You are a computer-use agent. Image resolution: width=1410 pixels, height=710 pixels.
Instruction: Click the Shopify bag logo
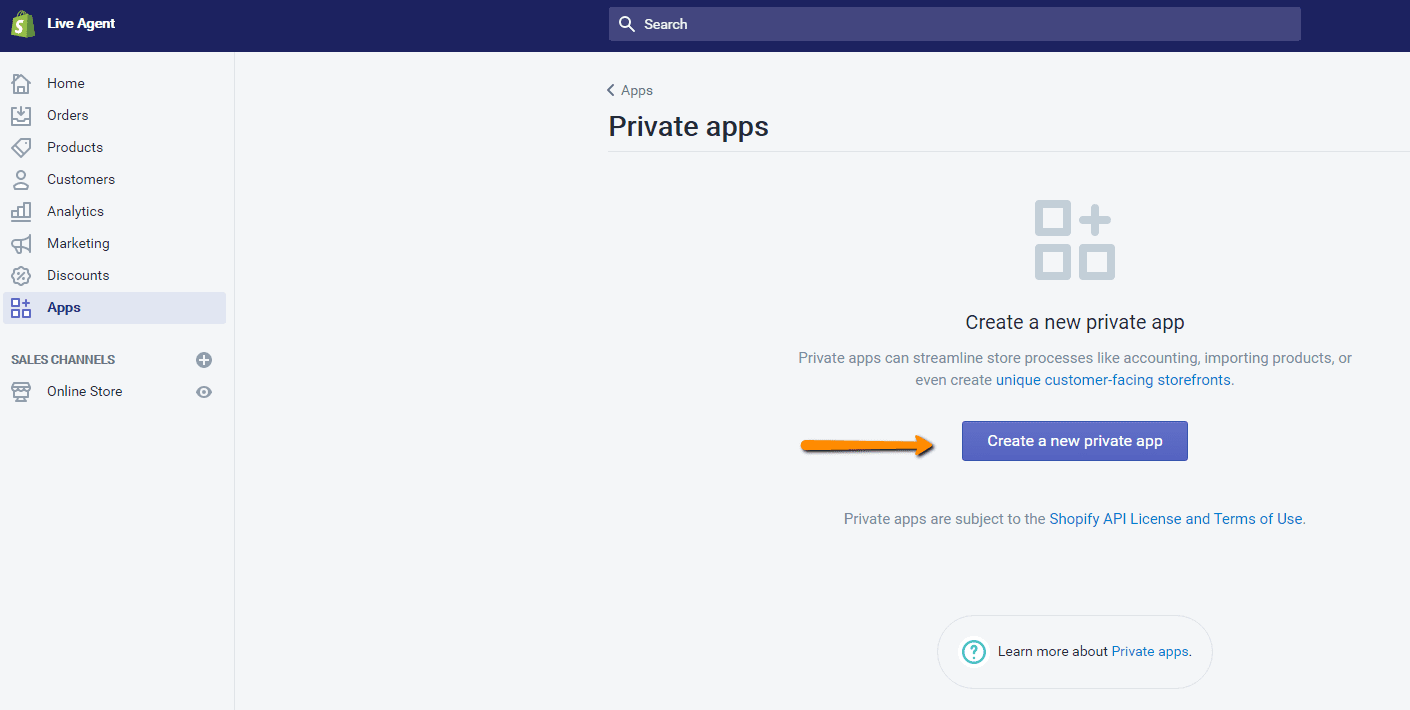tap(22, 23)
